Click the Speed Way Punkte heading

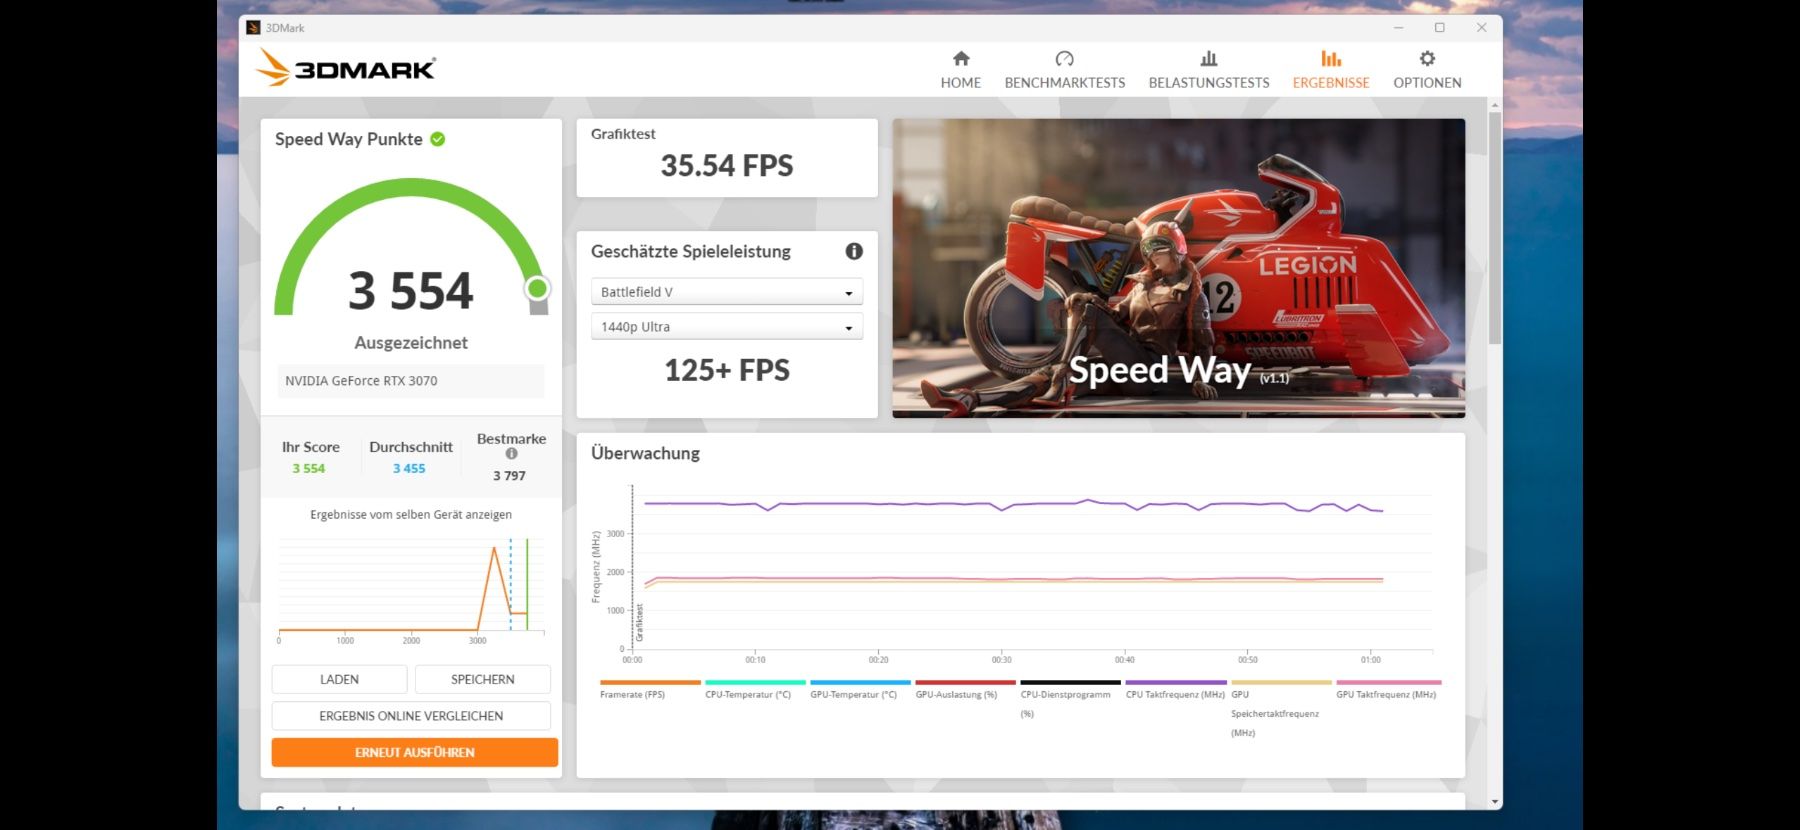point(349,139)
